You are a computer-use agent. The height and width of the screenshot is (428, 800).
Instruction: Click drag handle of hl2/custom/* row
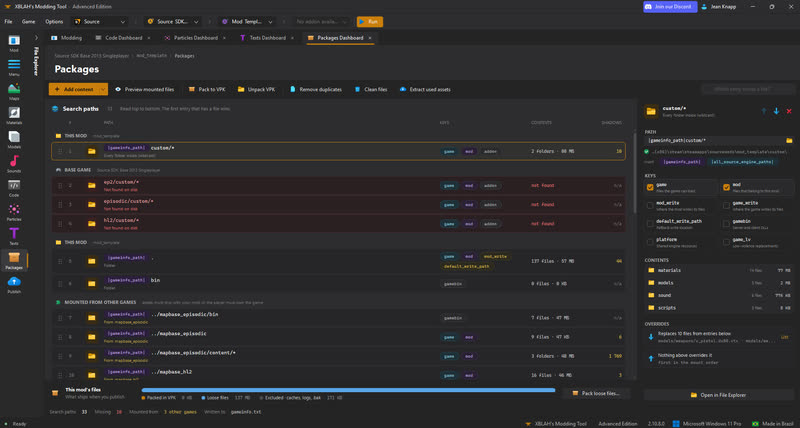point(60,223)
